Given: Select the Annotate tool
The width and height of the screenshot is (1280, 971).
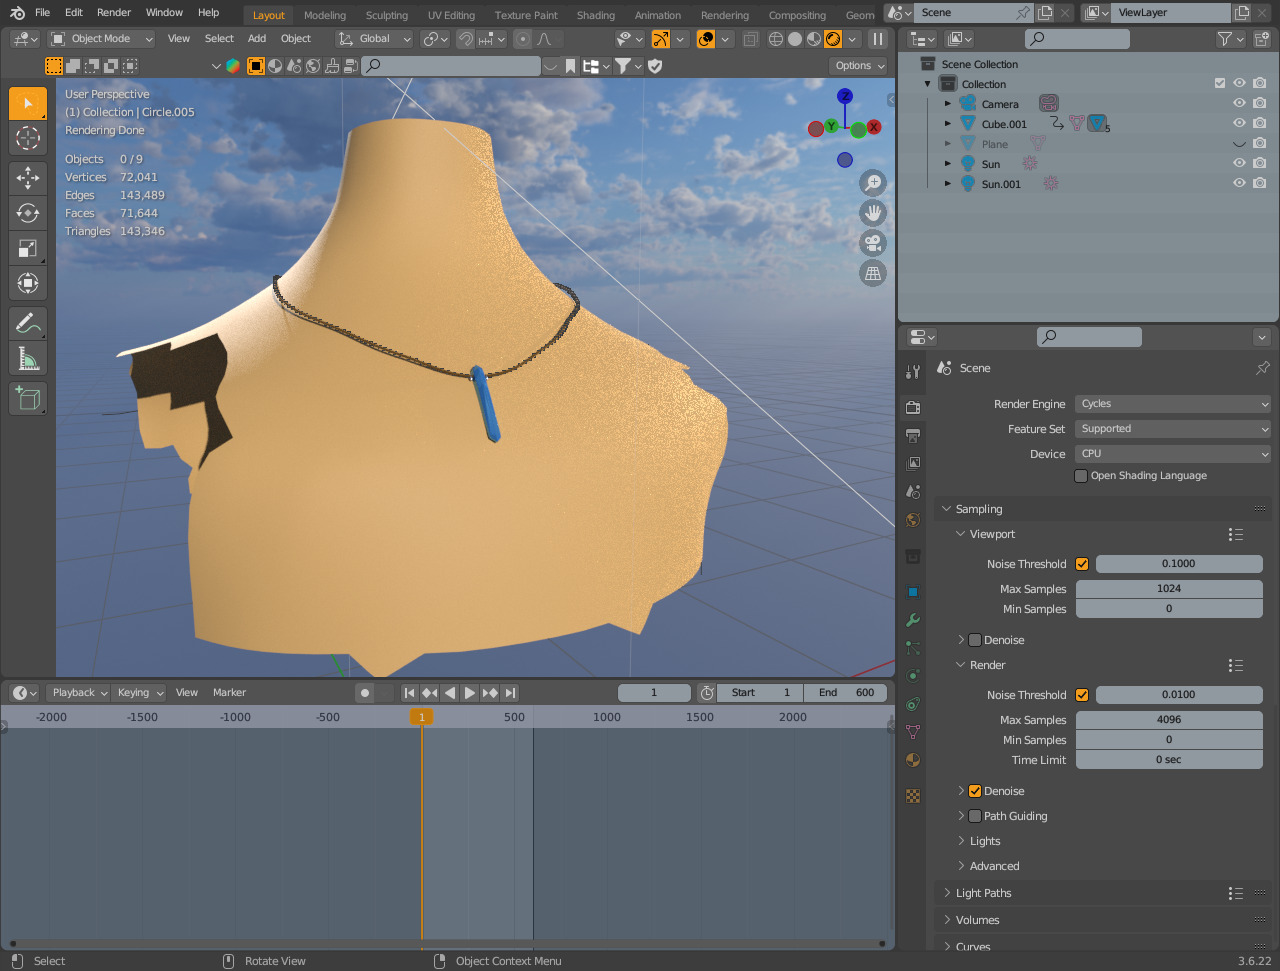Looking at the screenshot, I should click(28, 323).
